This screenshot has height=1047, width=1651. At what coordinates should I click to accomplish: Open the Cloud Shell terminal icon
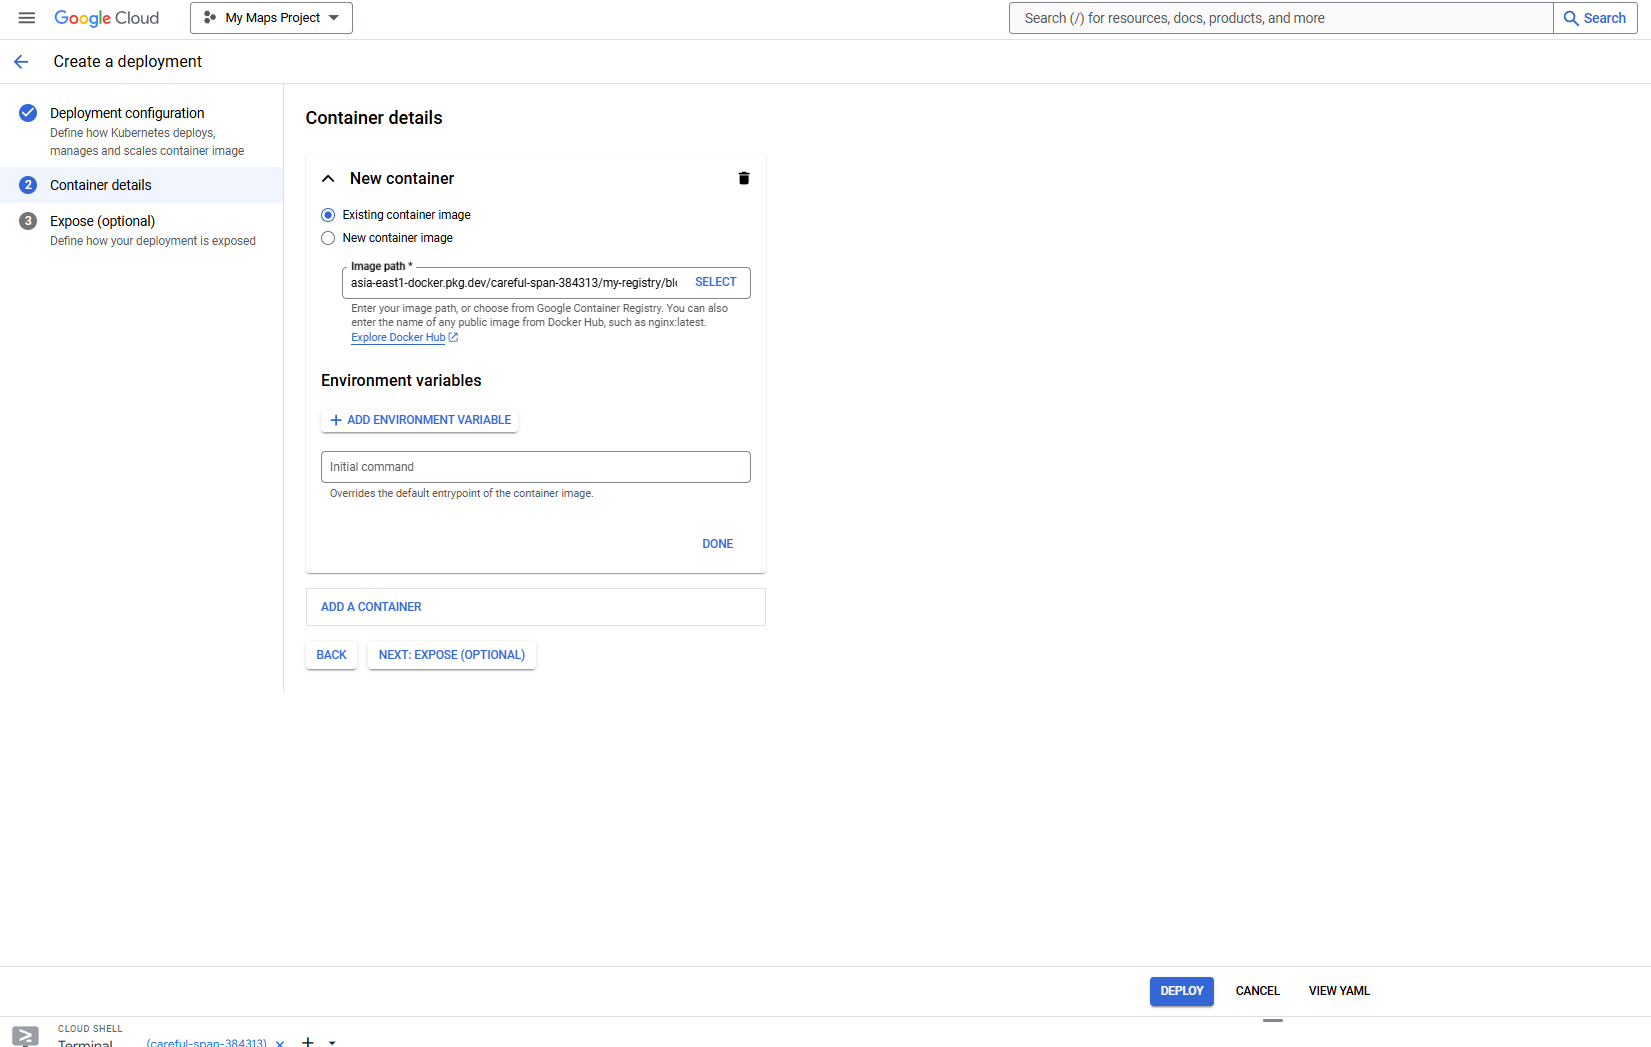24,1037
